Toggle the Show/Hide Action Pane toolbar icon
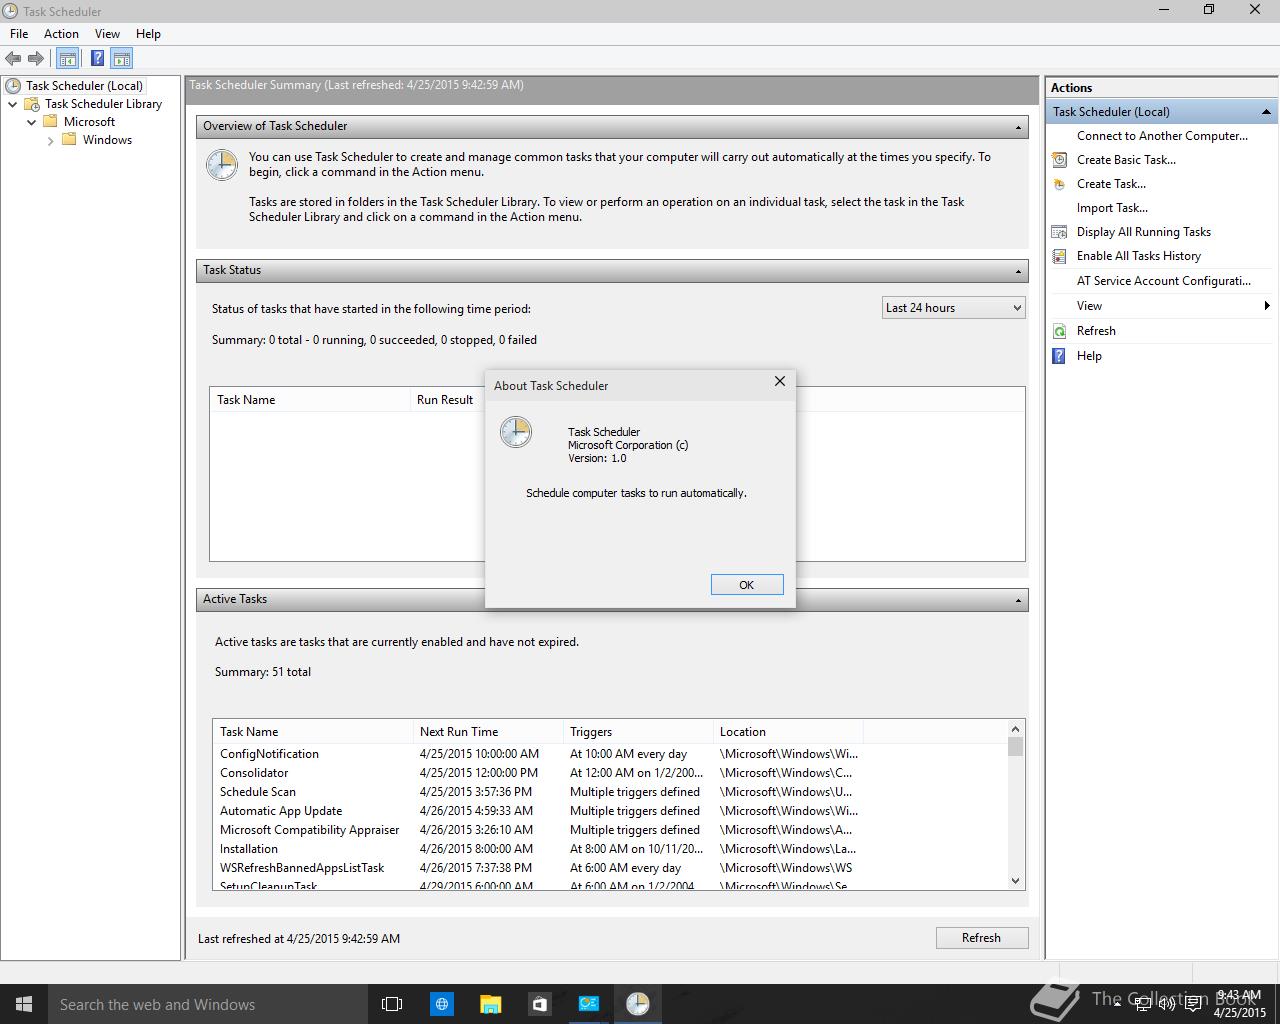This screenshot has height=1024, width=1280. [122, 59]
